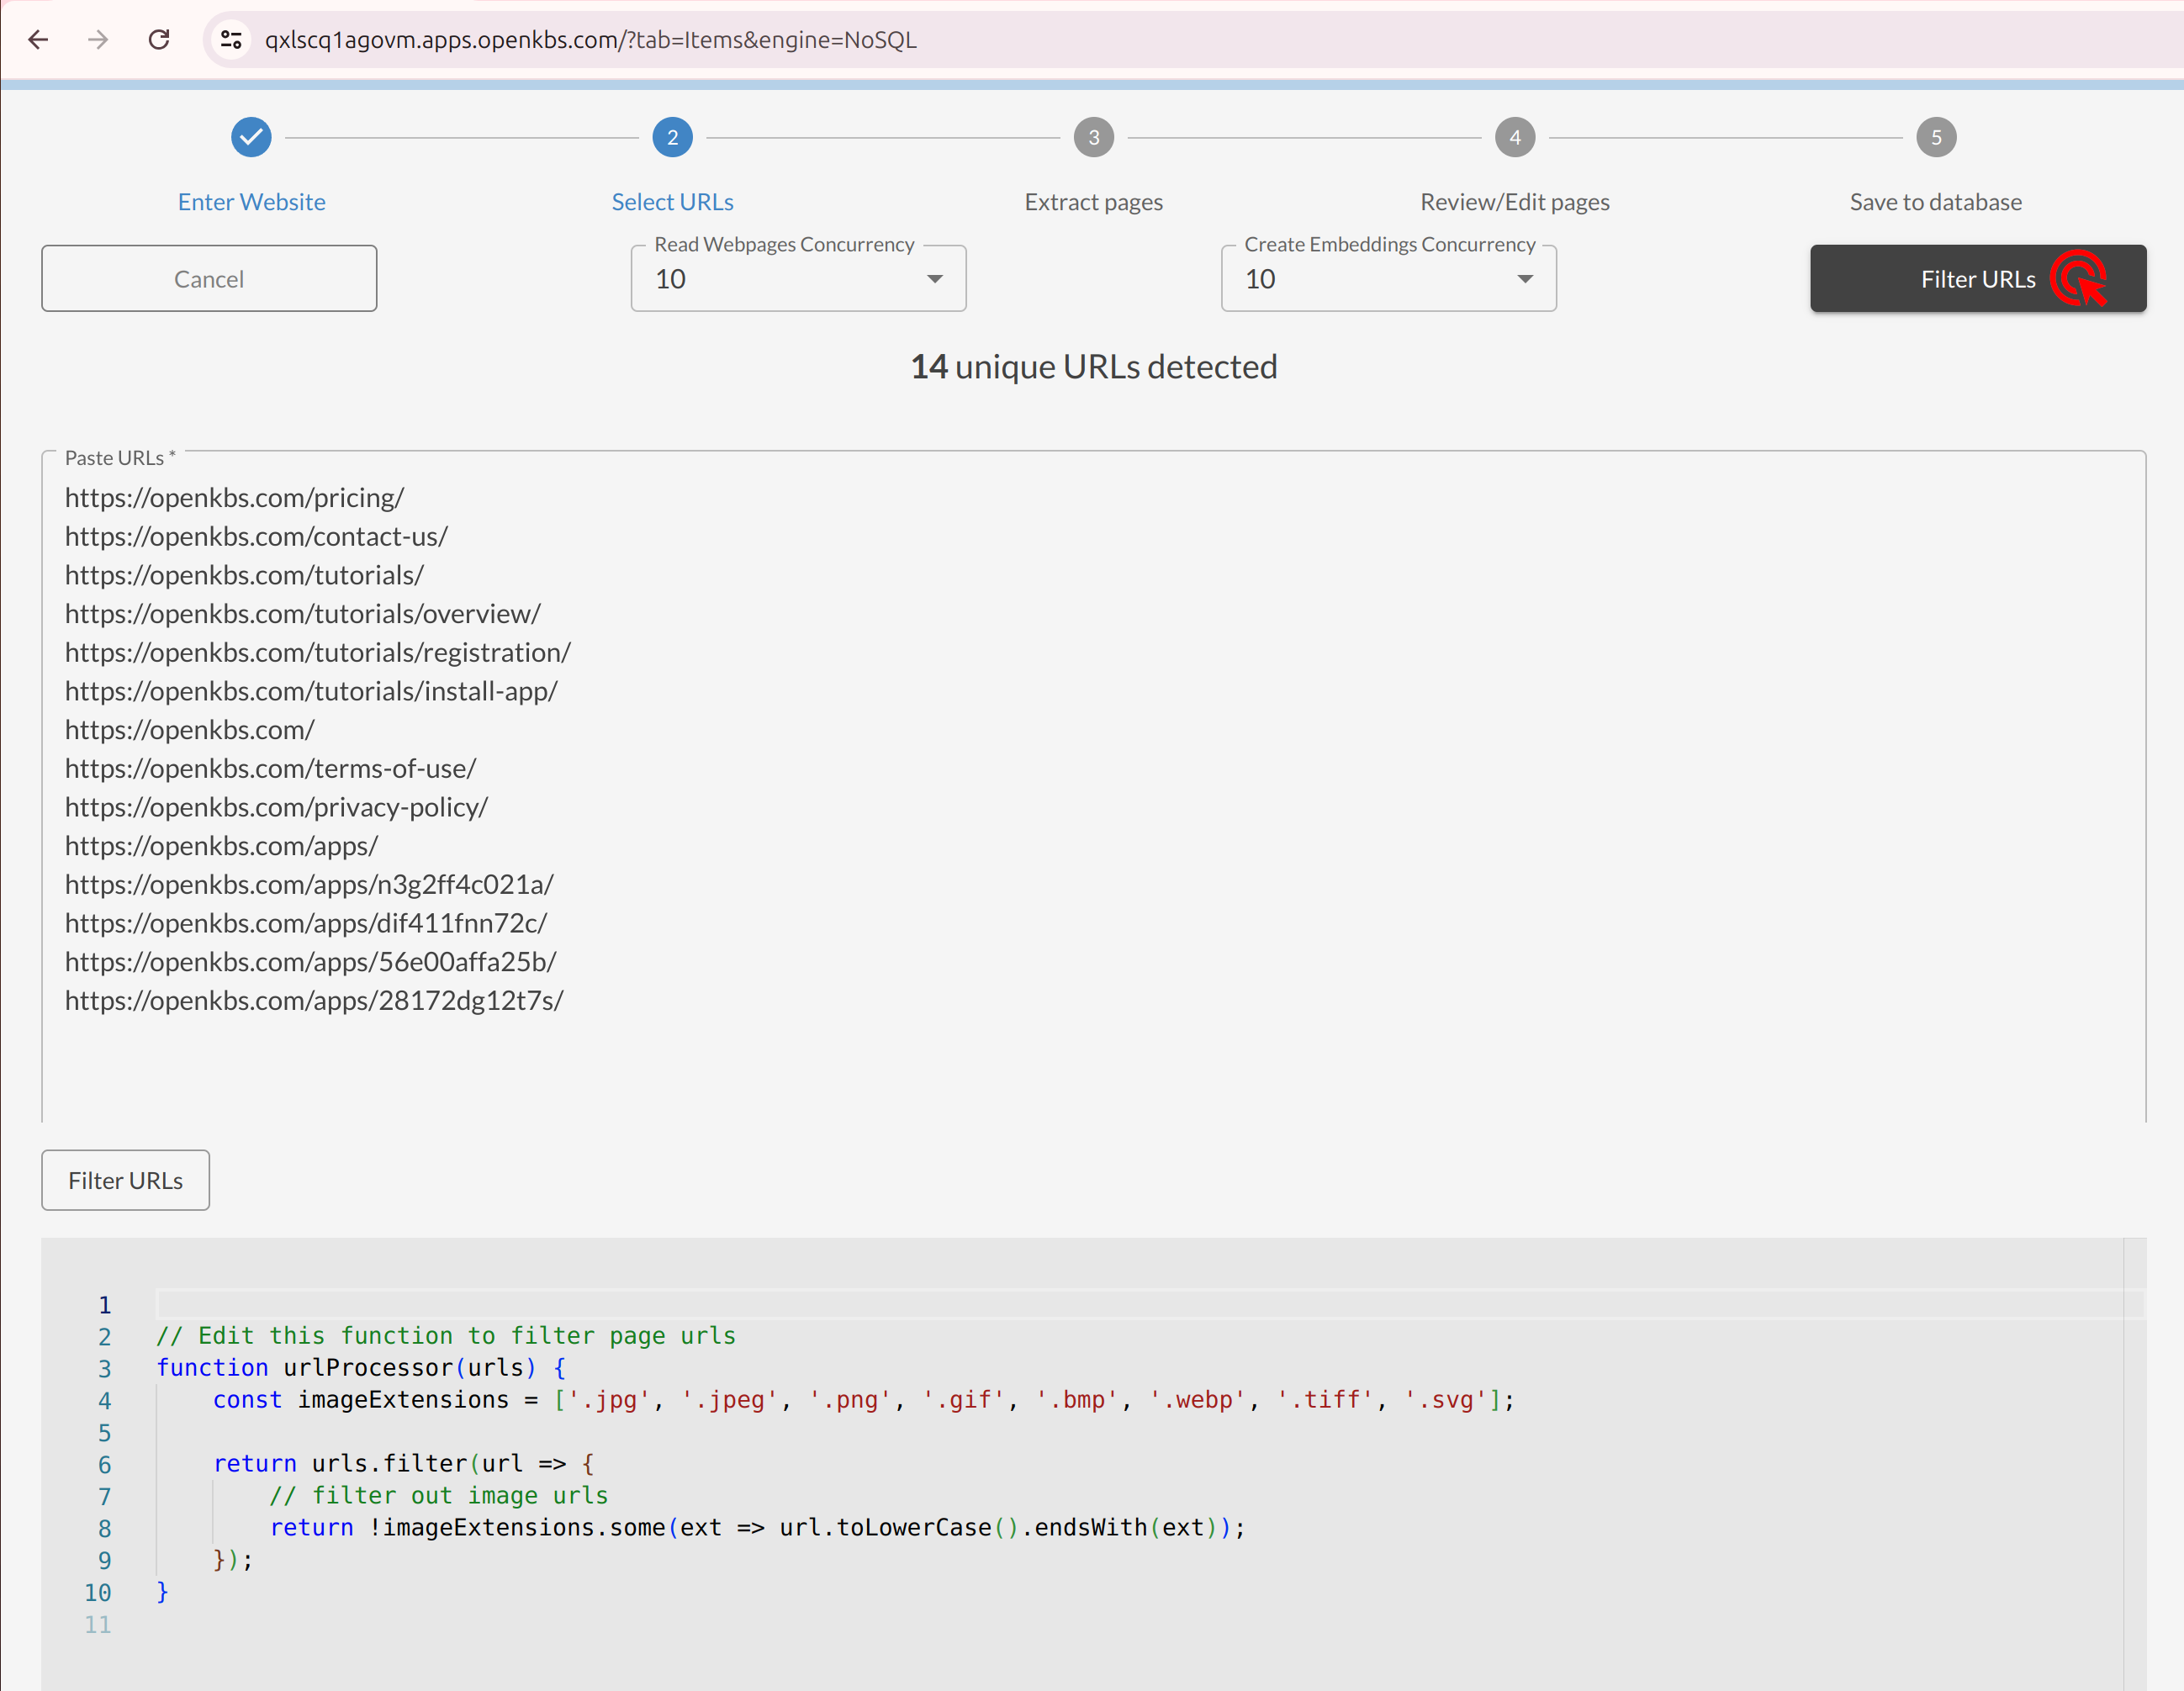Click the https://openkbs.com/tutorials/ line

pyautogui.click(x=245, y=575)
